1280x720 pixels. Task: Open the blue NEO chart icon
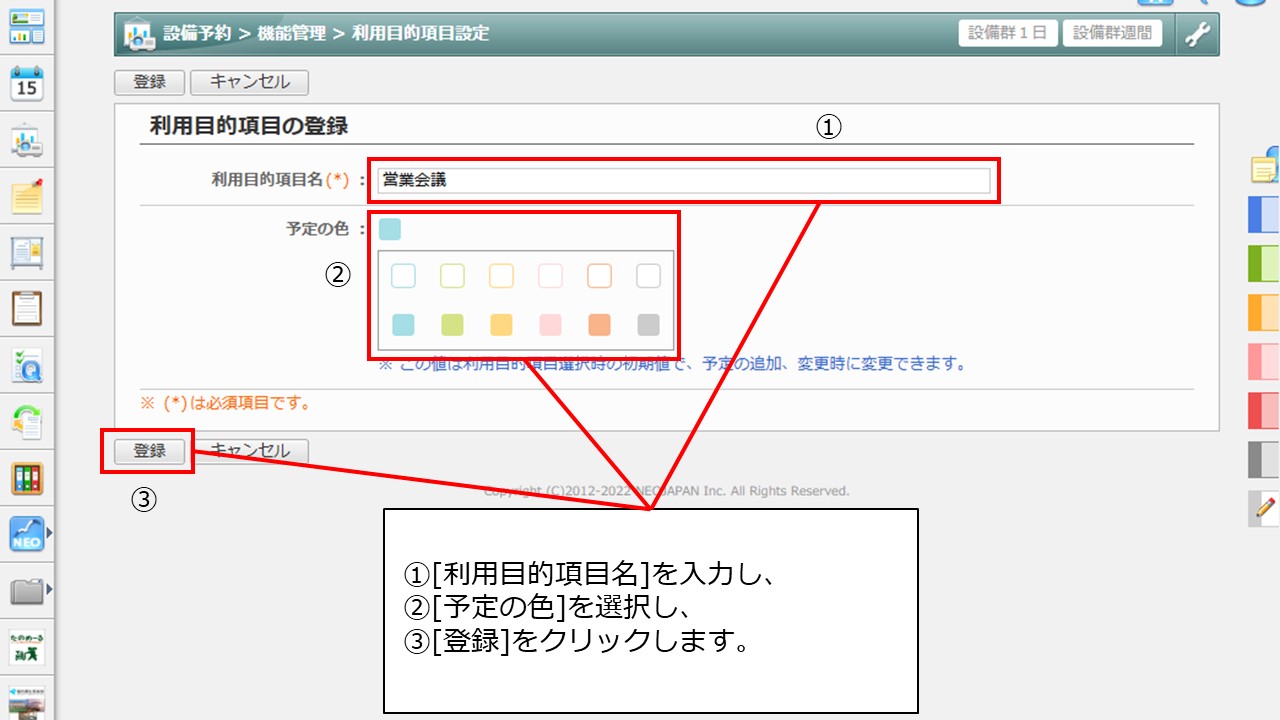[27, 535]
